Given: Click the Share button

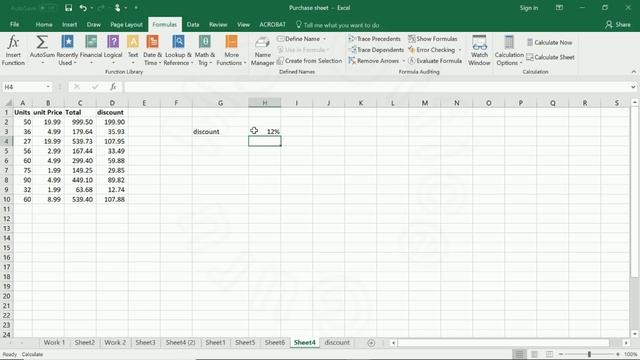Looking at the screenshot, I should click(618, 24).
